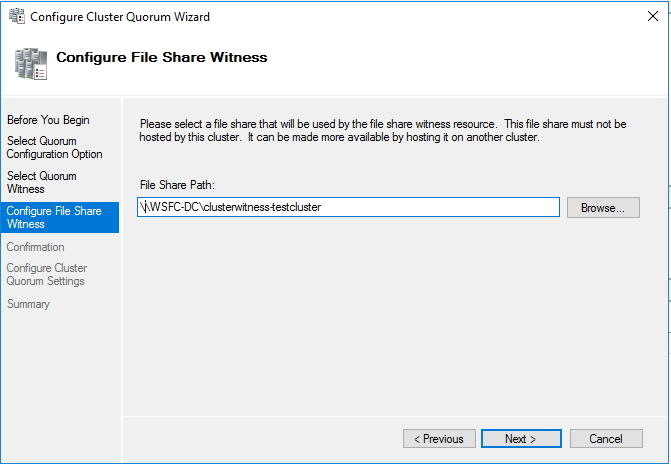Click the Configure File Share Witness page heading
The width and height of the screenshot is (671, 465).
(162, 57)
